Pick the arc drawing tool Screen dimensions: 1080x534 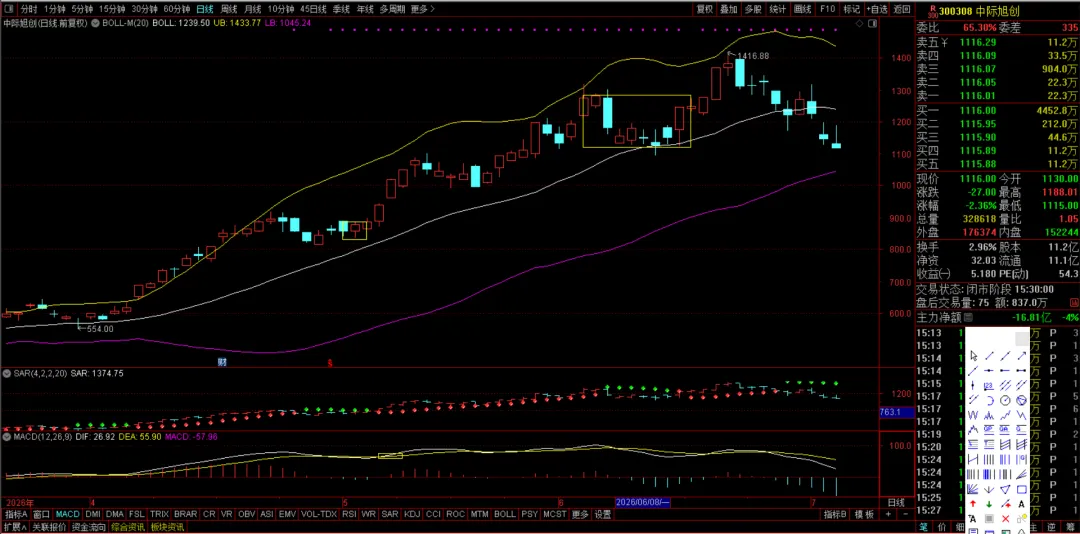tap(989, 400)
